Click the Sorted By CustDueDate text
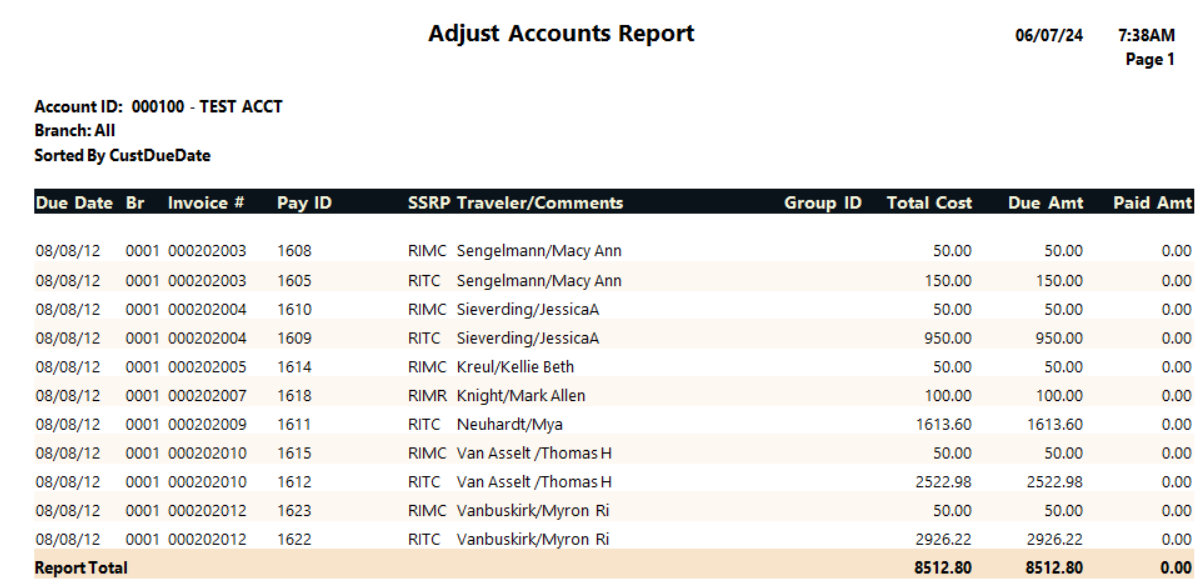Screen dimensions: 1202x584 (x=123, y=155)
